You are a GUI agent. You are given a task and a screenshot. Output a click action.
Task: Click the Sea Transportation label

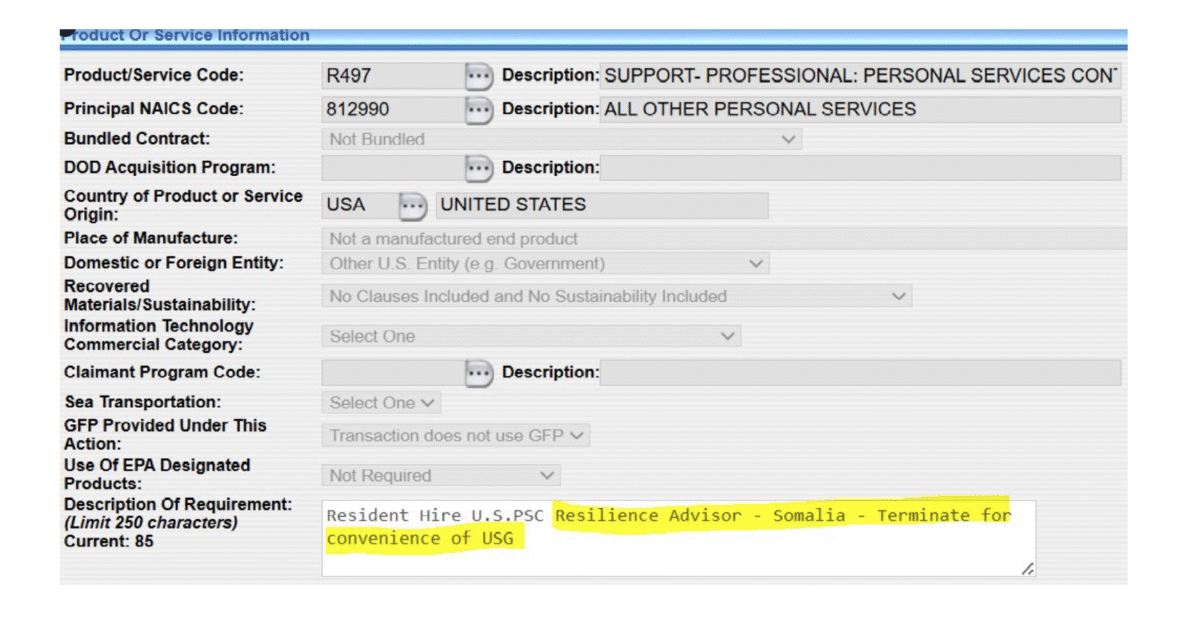[142, 402]
